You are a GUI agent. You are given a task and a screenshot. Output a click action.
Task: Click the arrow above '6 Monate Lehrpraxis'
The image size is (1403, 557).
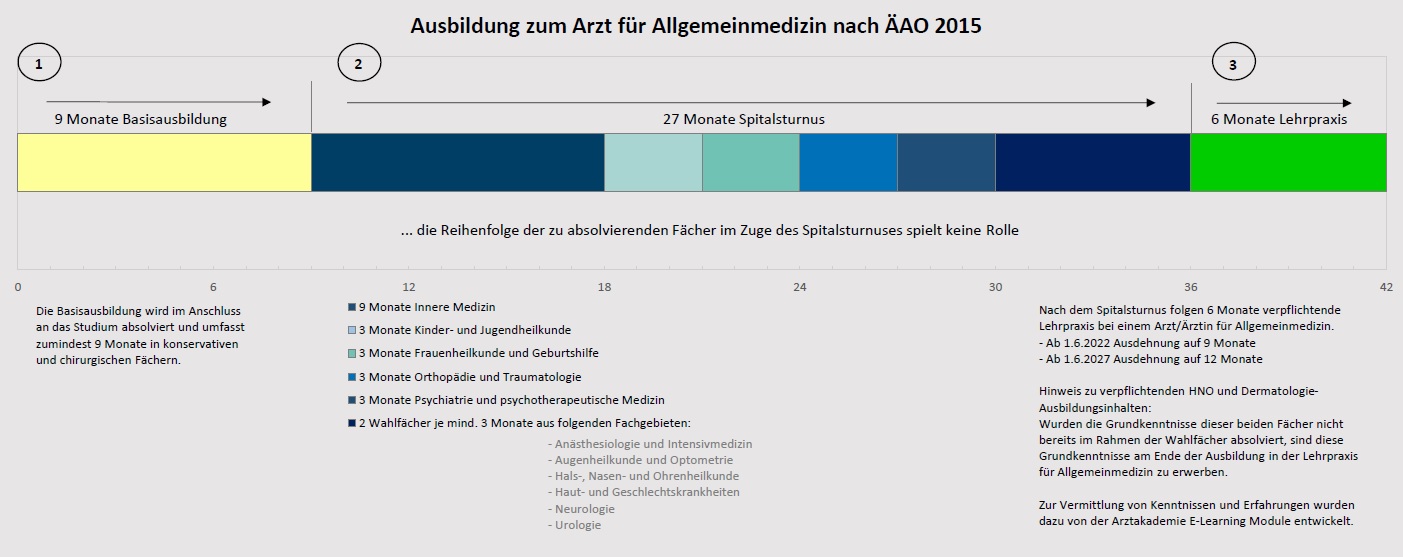pos(1284,103)
